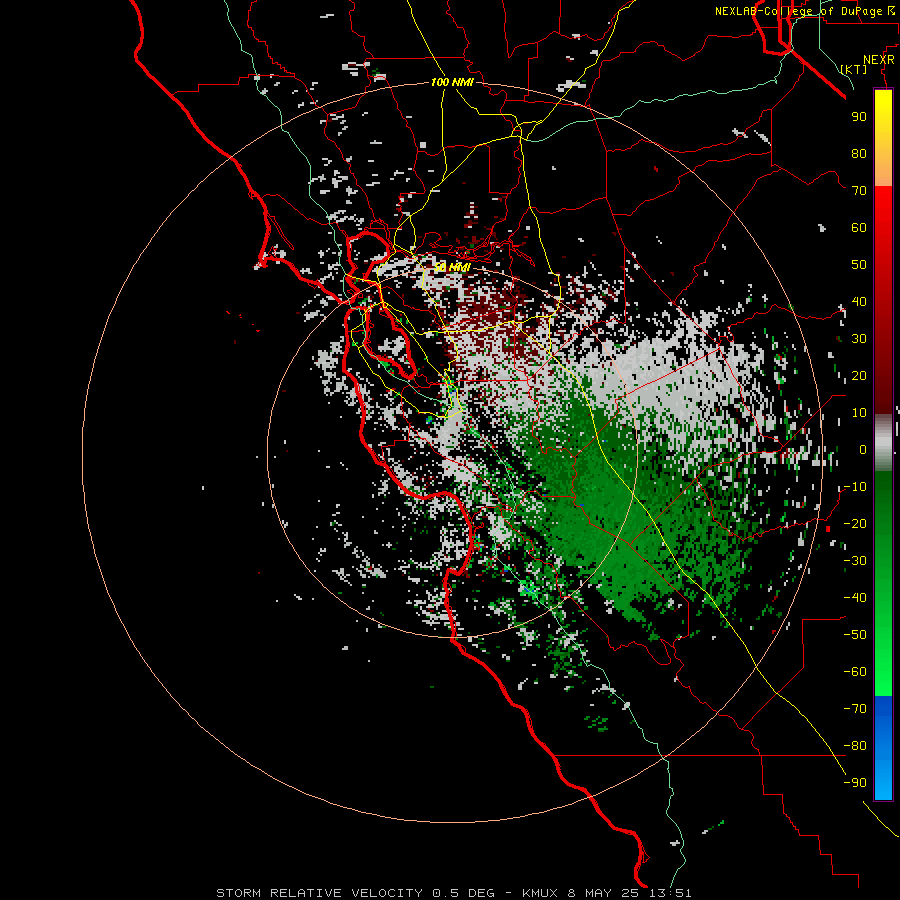The height and width of the screenshot is (900, 900).
Task: Click the "NEXR" label above the scale
Action: (x=879, y=60)
